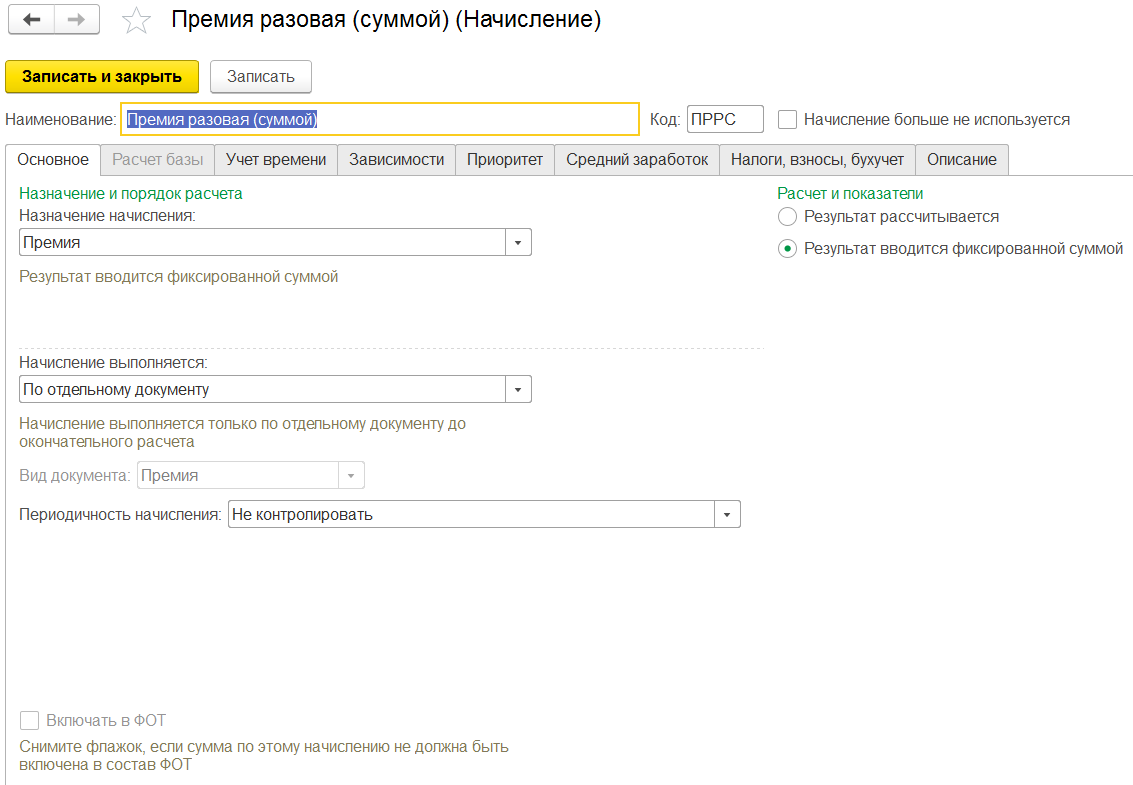
Task: Click the forward navigation arrow
Action: 76,20
